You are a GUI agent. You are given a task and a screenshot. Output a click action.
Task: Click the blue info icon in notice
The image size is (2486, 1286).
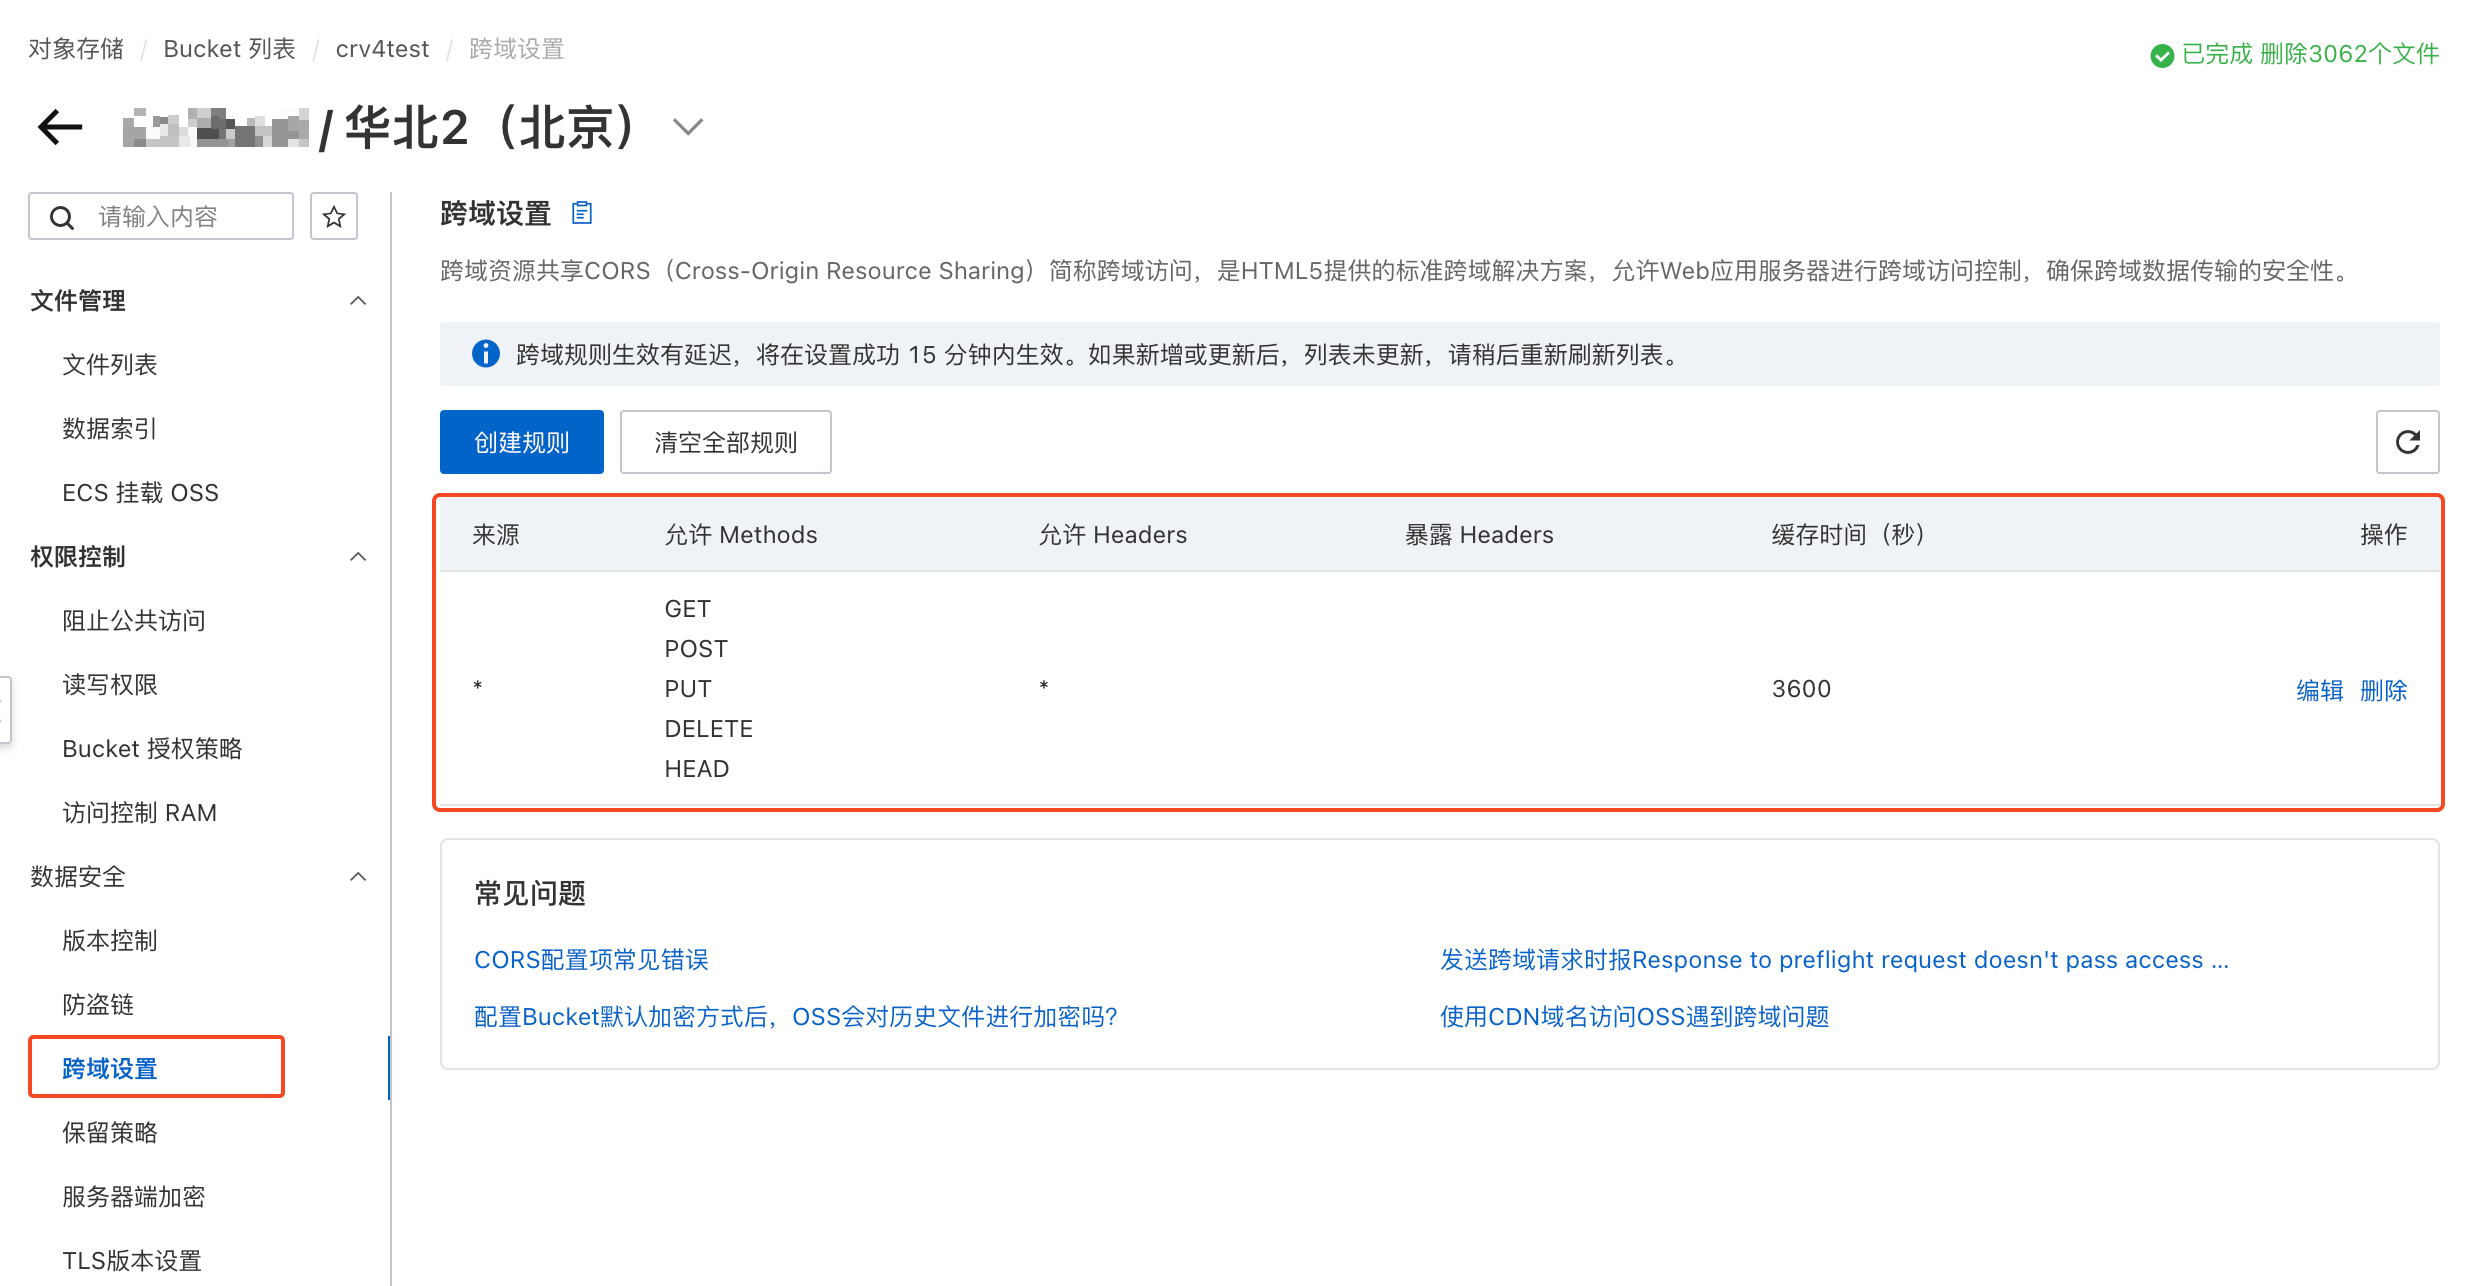486,354
